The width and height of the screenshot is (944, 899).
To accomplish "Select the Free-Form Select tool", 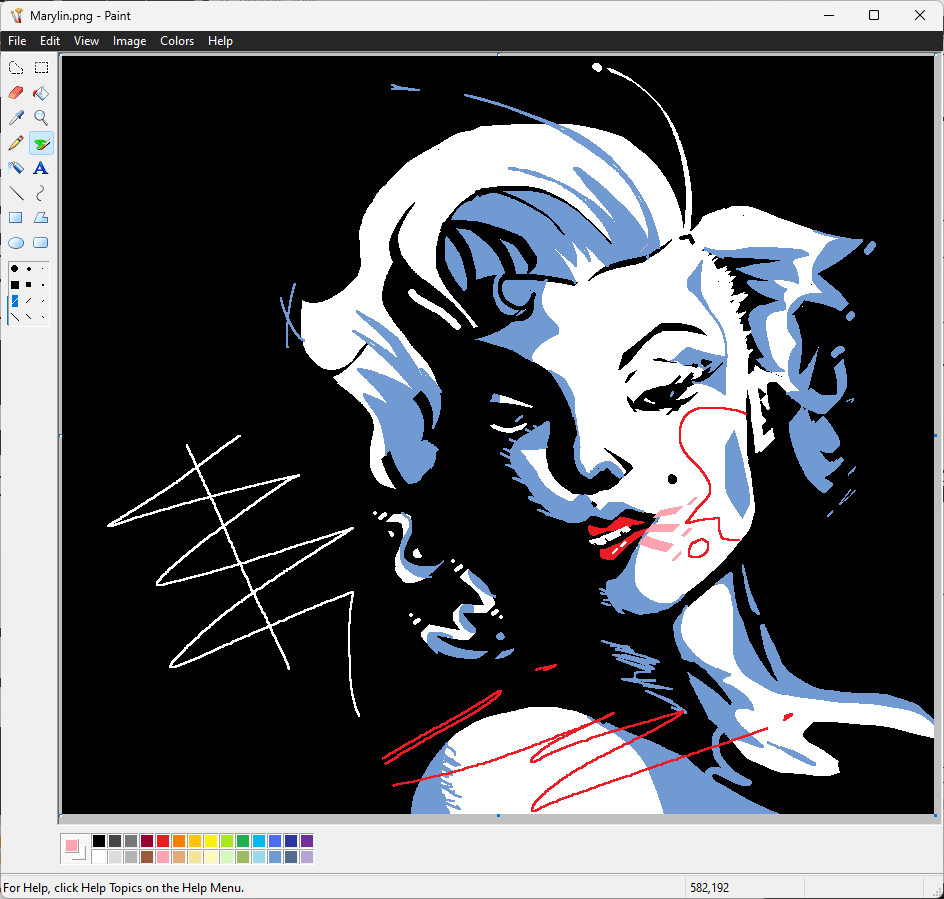I will [16, 68].
